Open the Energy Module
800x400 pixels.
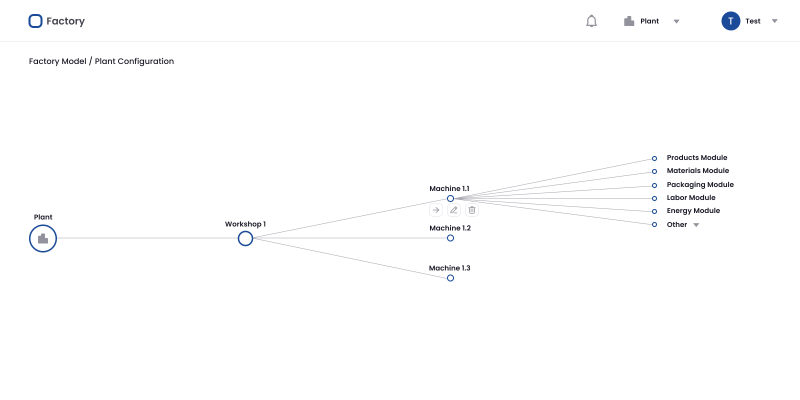tap(693, 211)
